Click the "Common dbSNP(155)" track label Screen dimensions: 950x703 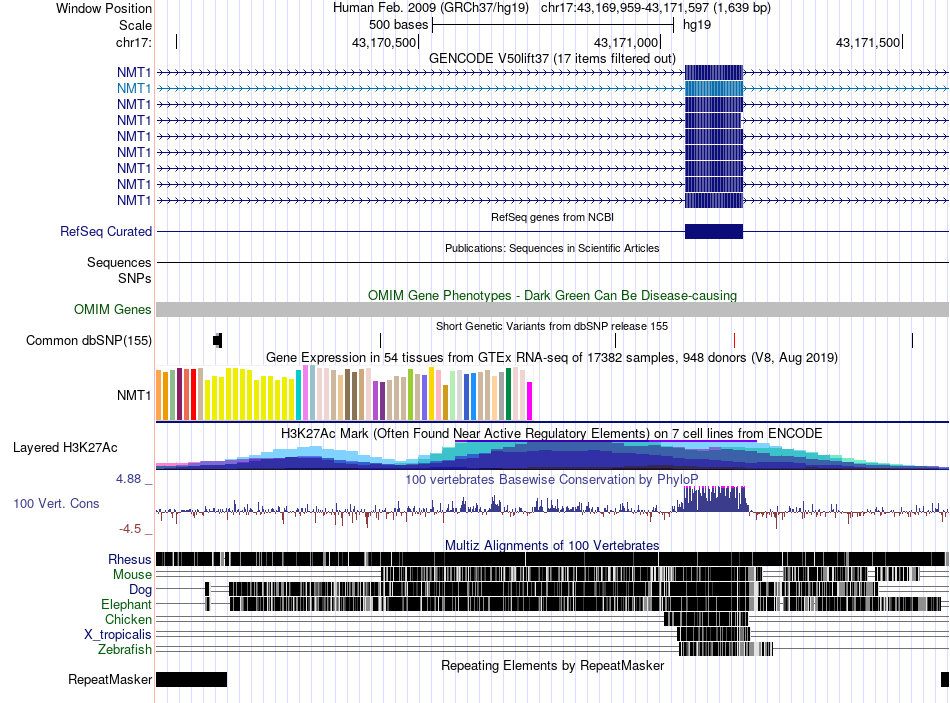coord(88,341)
